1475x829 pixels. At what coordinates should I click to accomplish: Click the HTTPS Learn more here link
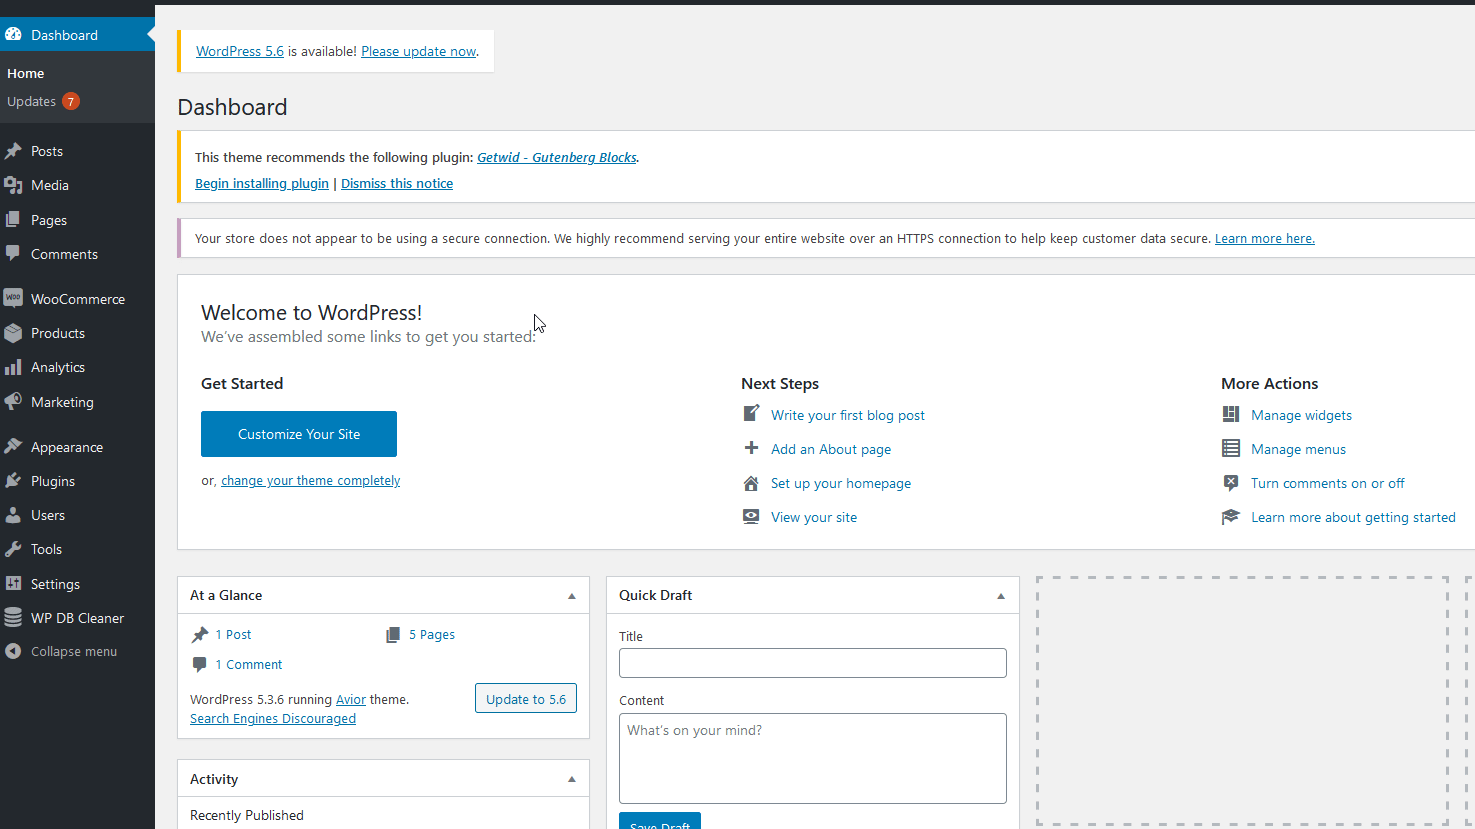1265,238
